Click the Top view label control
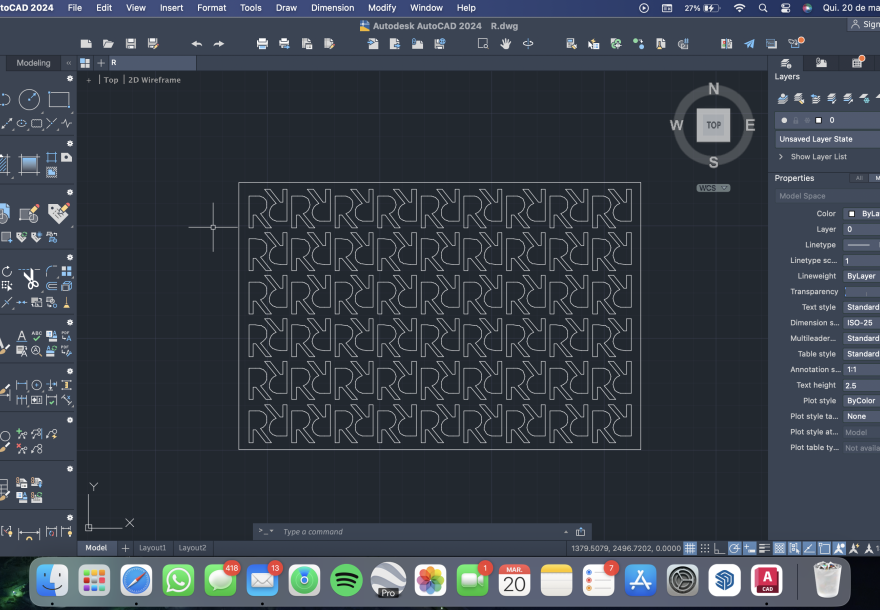This screenshot has height=610, width=880. 111,80
